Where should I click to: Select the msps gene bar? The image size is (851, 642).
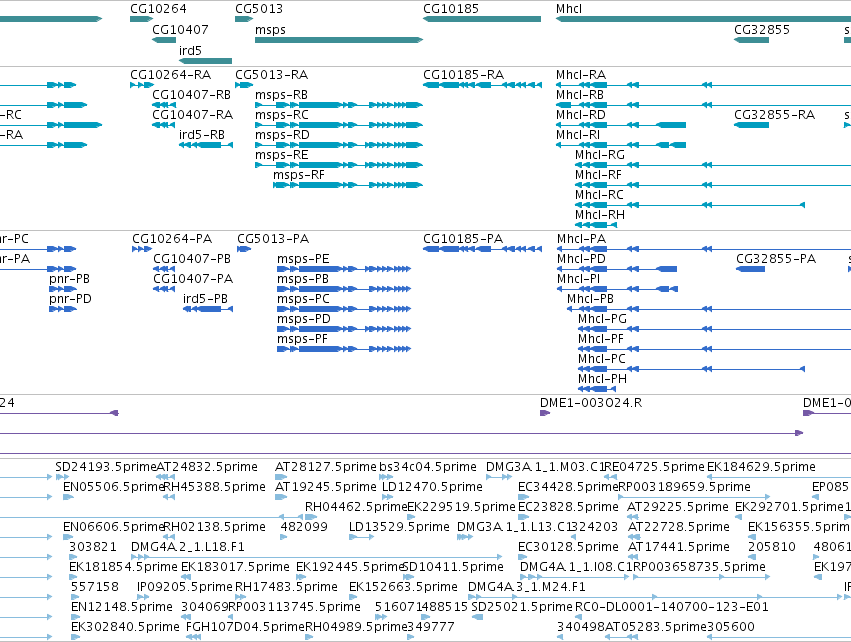point(339,40)
